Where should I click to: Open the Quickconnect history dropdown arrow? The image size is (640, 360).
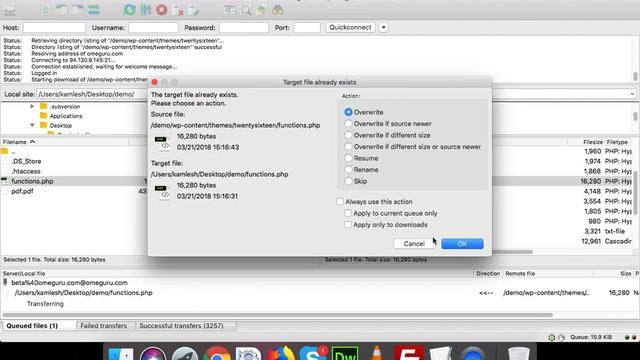pyautogui.click(x=383, y=27)
